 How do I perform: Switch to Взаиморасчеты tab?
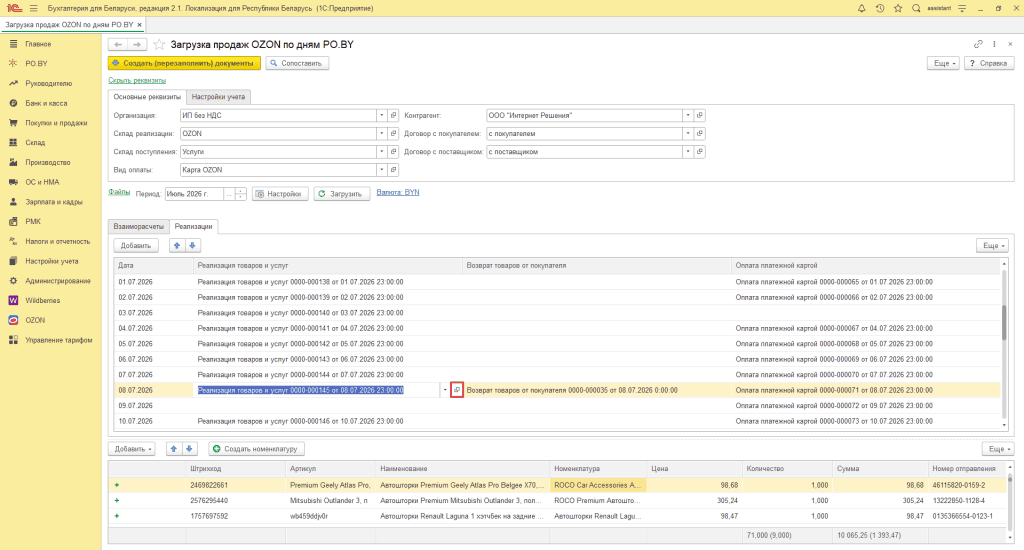138,226
